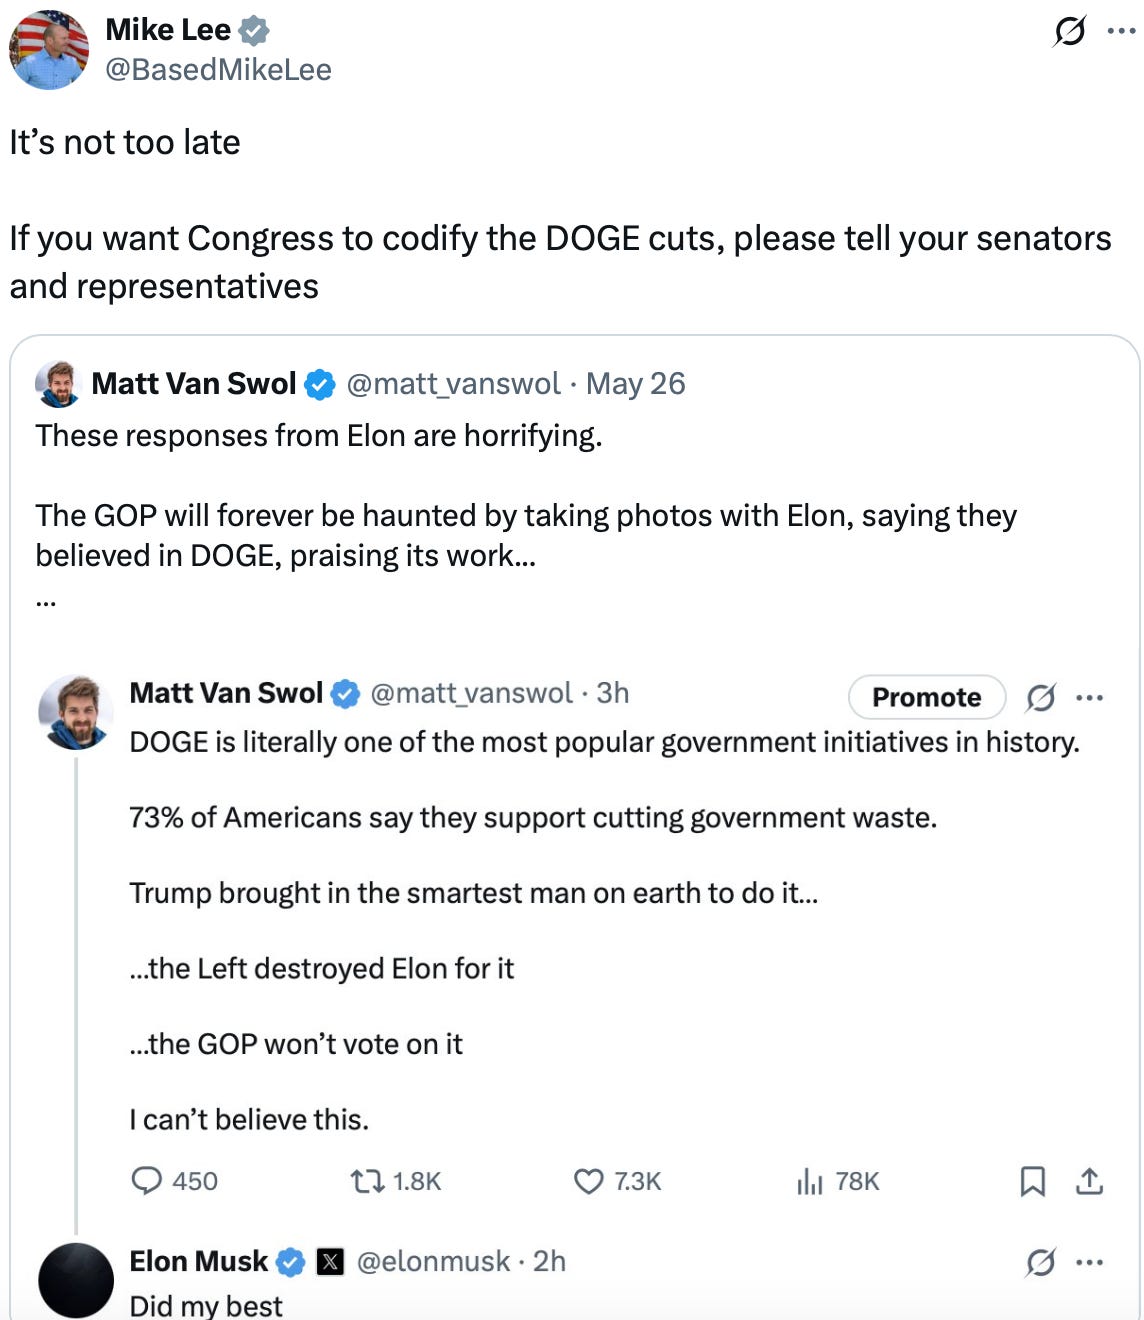
Task: Open the @BasedMikeLee handle link
Action: coord(218,69)
